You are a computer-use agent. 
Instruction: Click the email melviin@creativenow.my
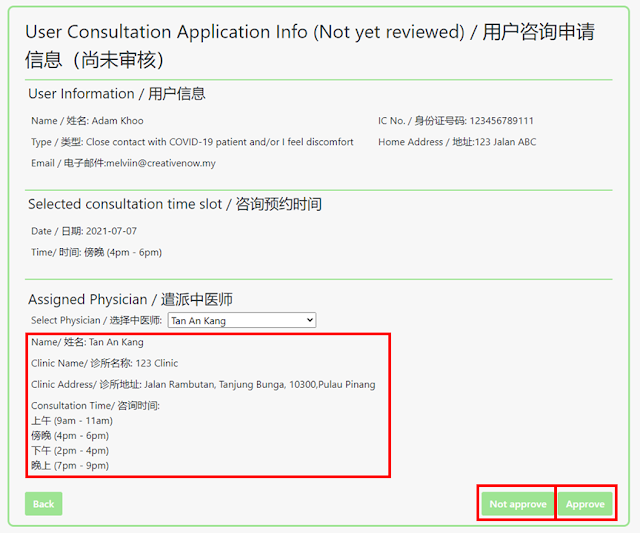[161, 163]
